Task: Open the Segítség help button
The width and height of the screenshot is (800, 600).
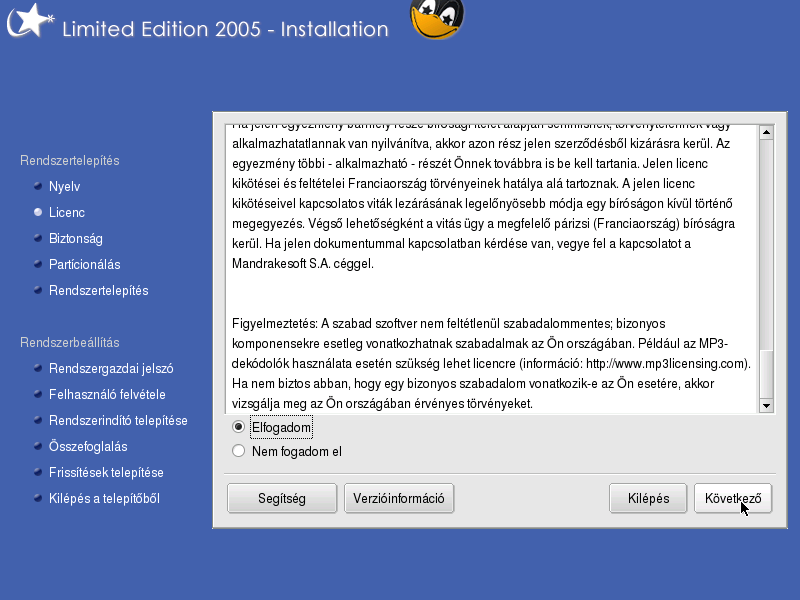Action: click(282, 498)
